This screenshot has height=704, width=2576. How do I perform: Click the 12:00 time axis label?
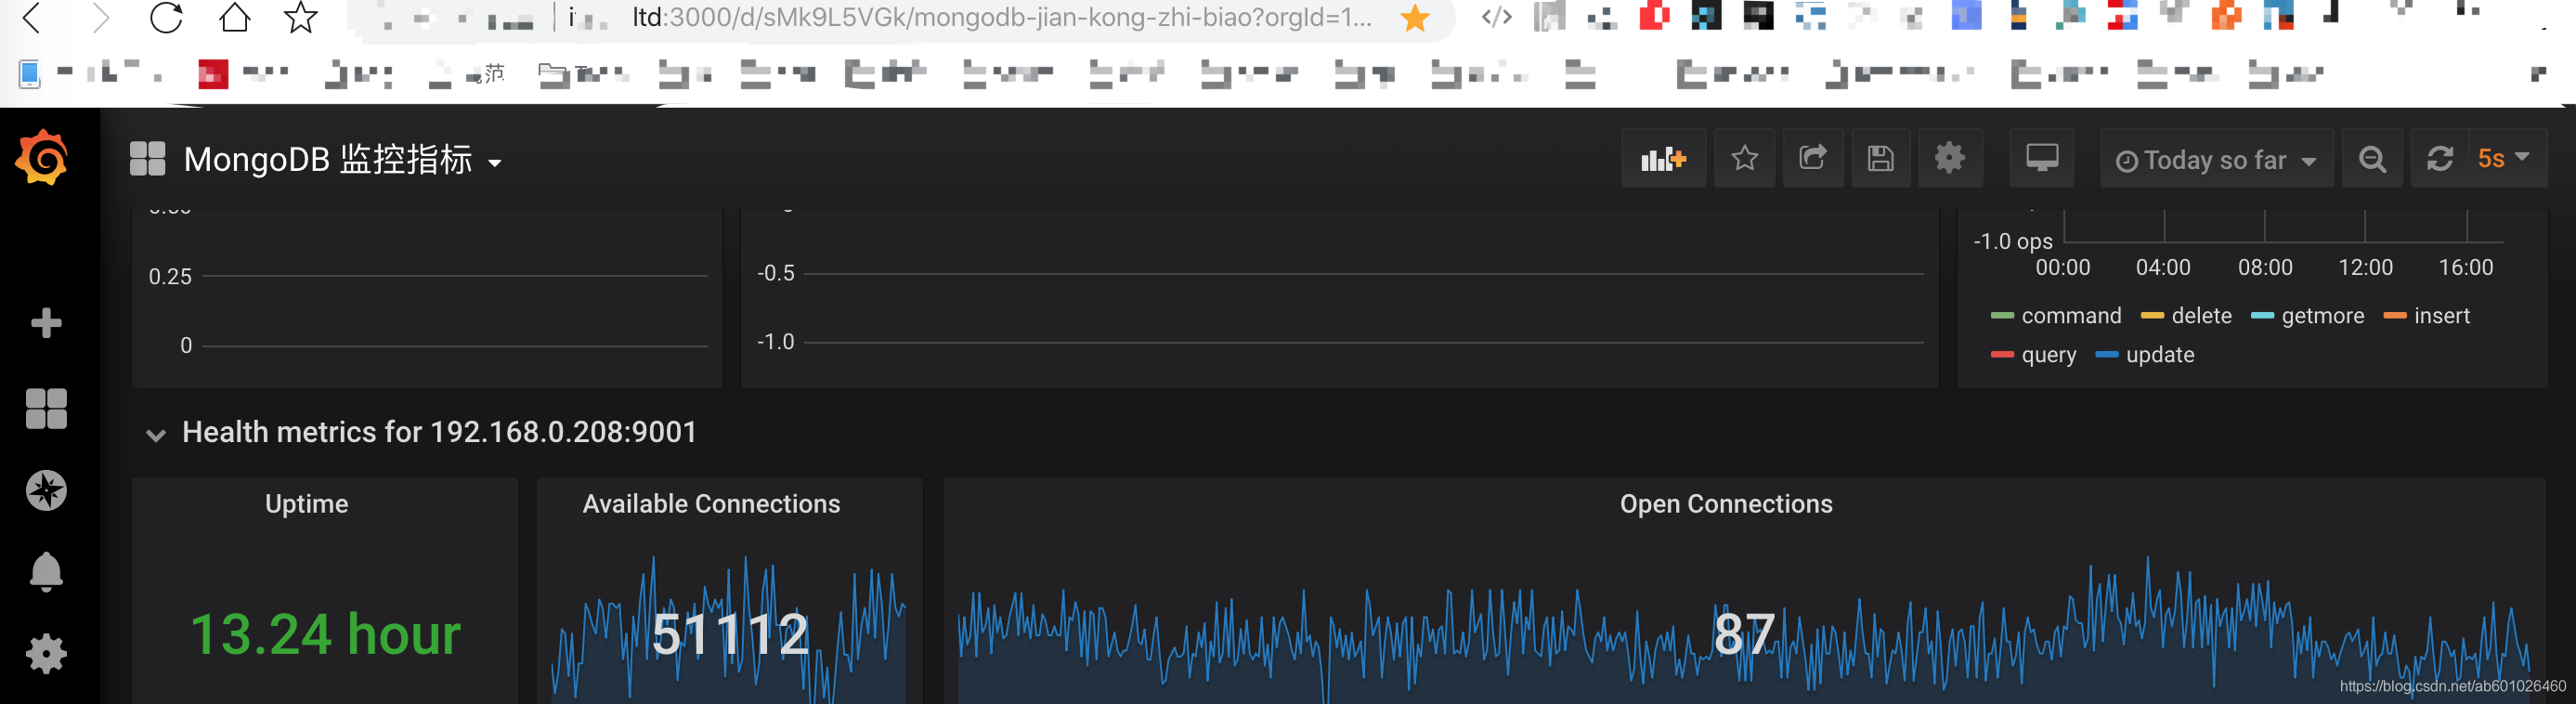coord(2365,268)
